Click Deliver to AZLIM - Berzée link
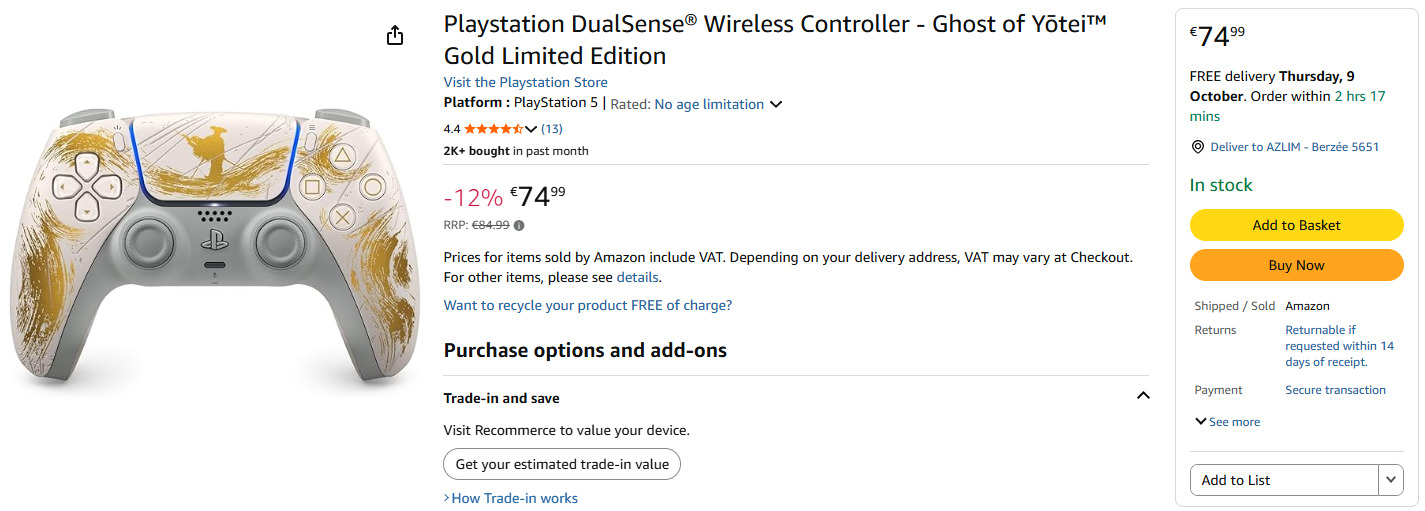Screen dimensions: 1425x511 pos(1294,147)
